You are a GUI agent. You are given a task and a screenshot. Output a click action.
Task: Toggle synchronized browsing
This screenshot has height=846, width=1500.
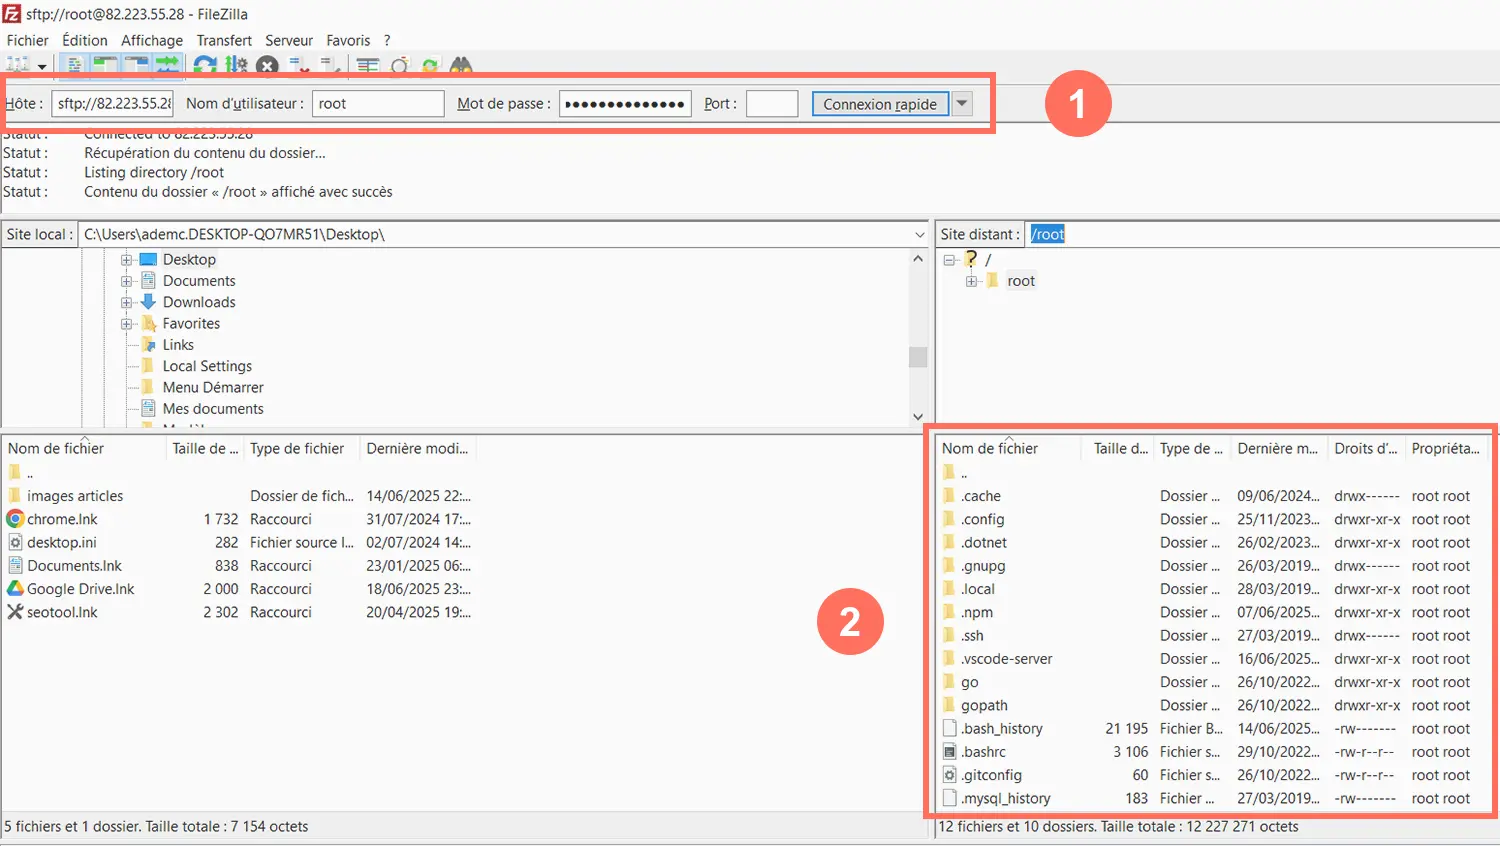(430, 65)
